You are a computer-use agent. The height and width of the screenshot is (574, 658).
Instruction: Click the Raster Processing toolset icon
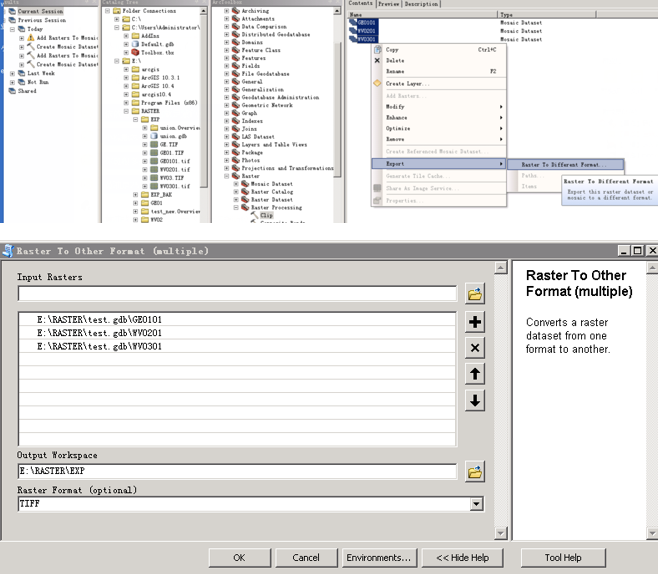pos(245,208)
